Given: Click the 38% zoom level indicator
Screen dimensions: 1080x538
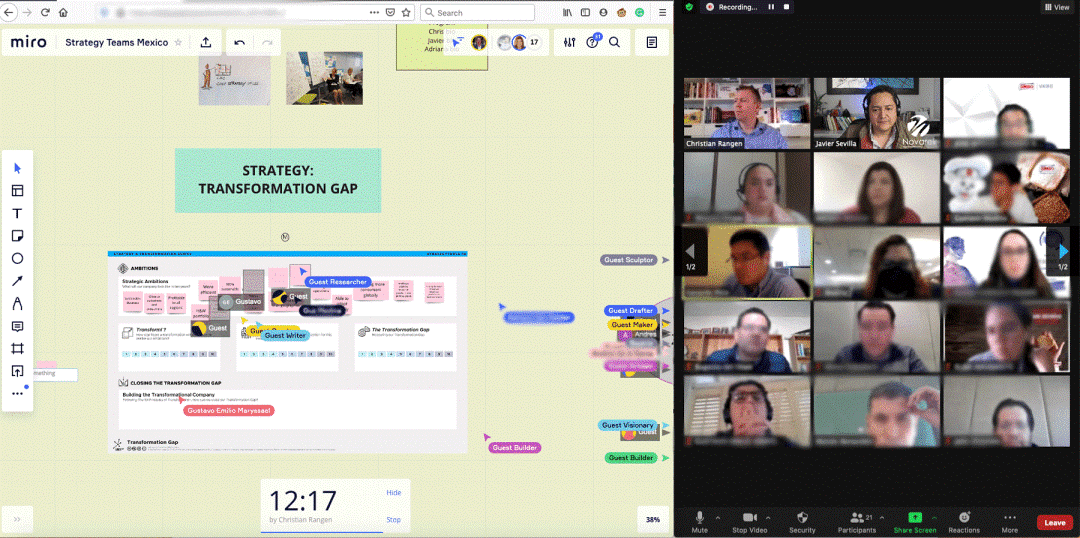Looking at the screenshot, I should (x=652, y=519).
